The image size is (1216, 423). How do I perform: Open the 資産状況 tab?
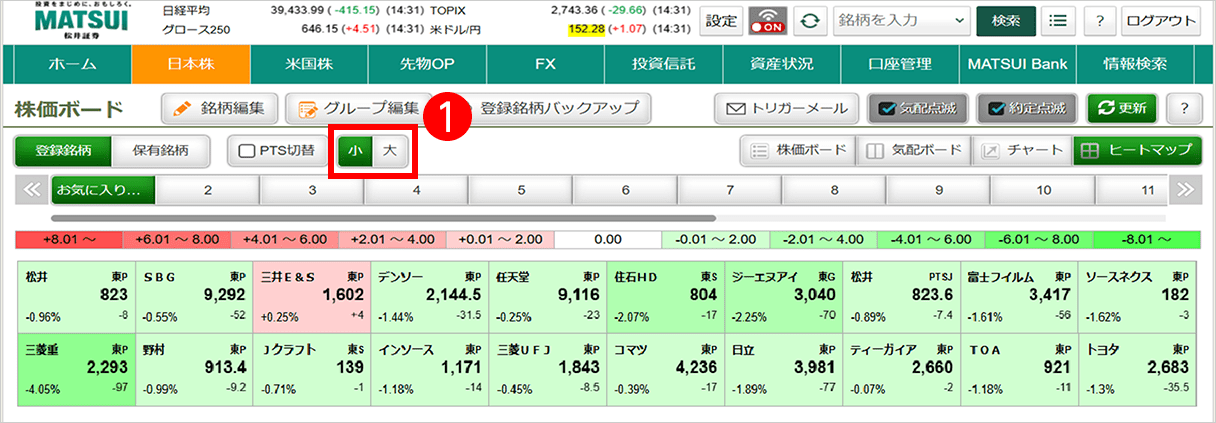[x=781, y=64]
